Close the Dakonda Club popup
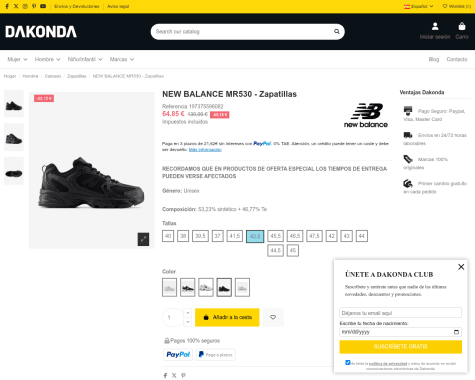This screenshot has height=380, width=475. 461,267
